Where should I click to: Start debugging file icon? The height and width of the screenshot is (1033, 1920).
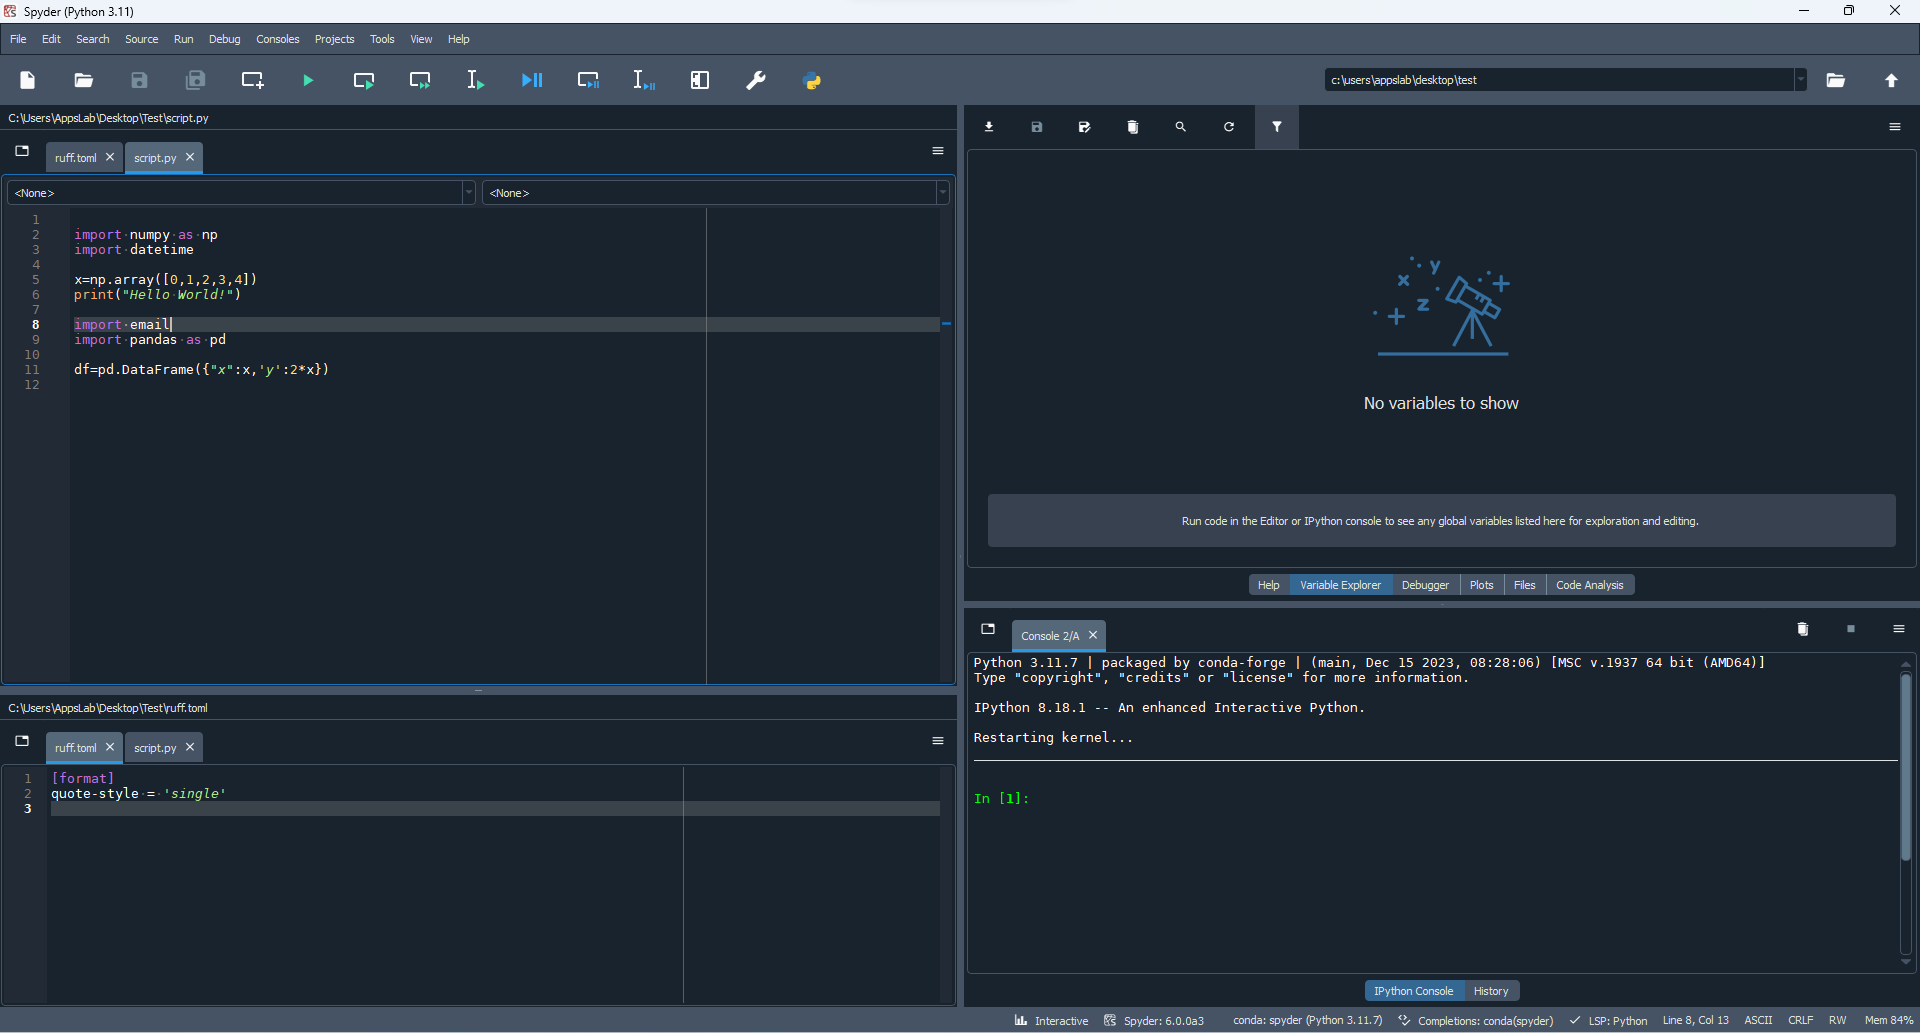click(533, 80)
